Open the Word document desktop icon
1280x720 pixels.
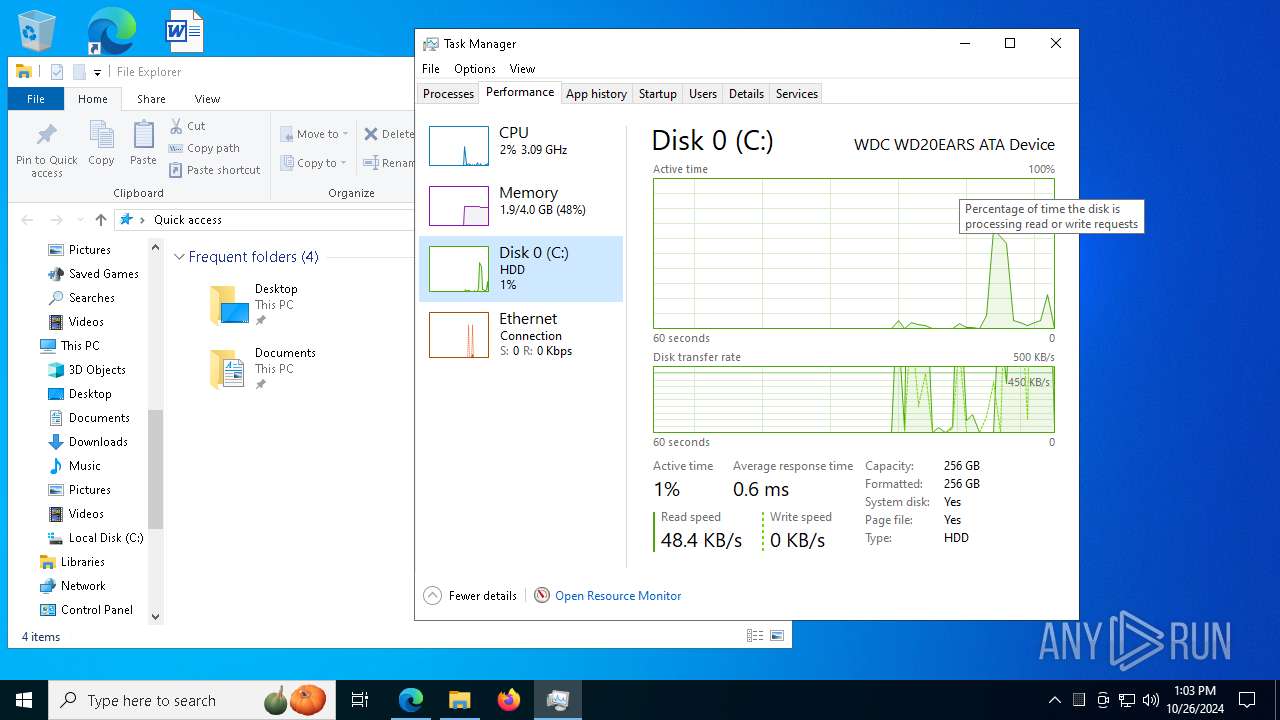pos(185,31)
